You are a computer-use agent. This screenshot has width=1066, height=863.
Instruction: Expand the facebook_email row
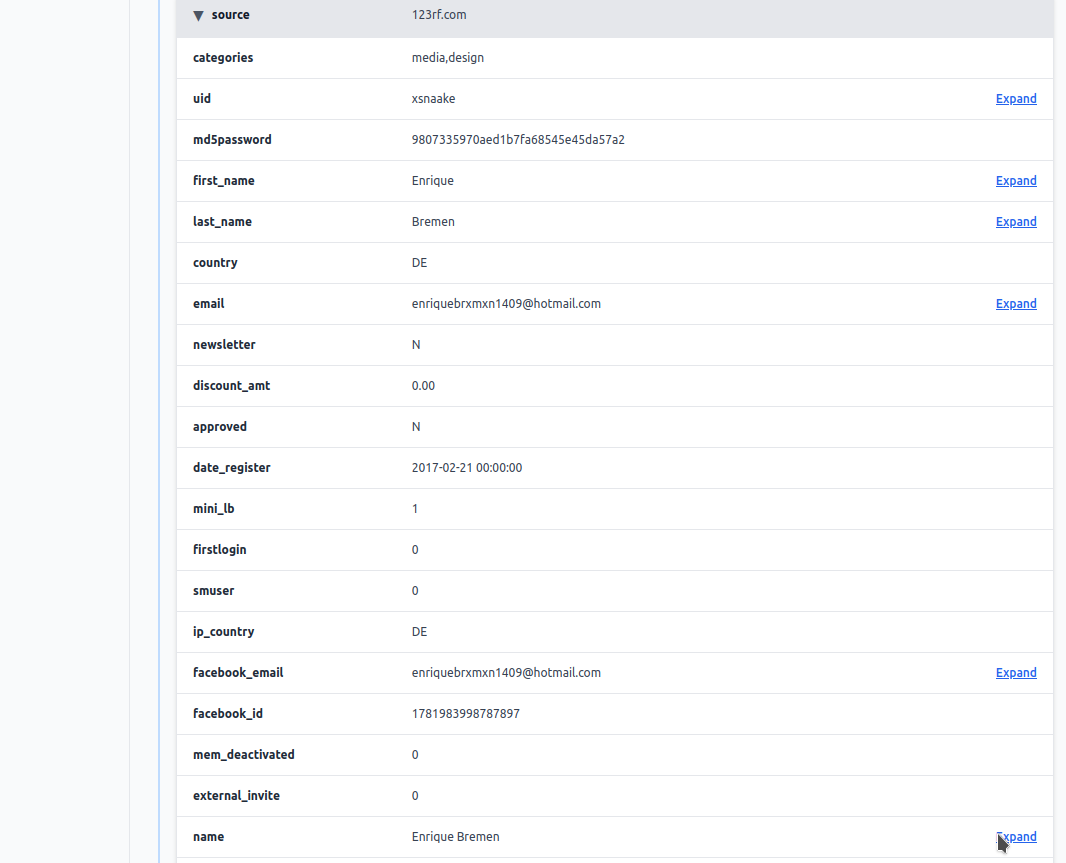[1016, 673]
